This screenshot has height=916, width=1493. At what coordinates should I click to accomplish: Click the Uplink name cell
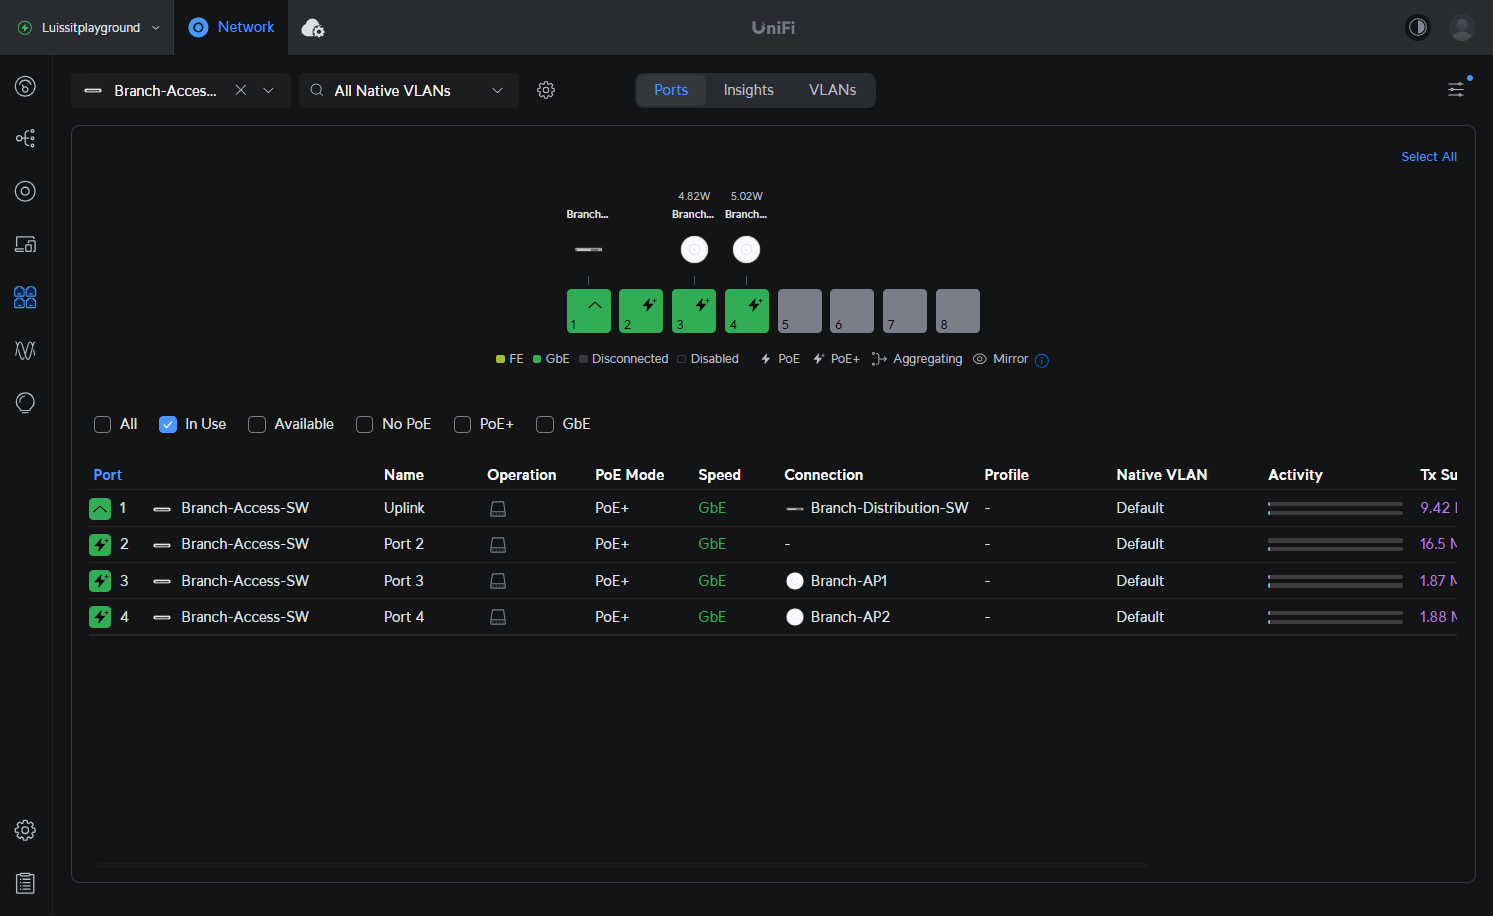coord(405,508)
